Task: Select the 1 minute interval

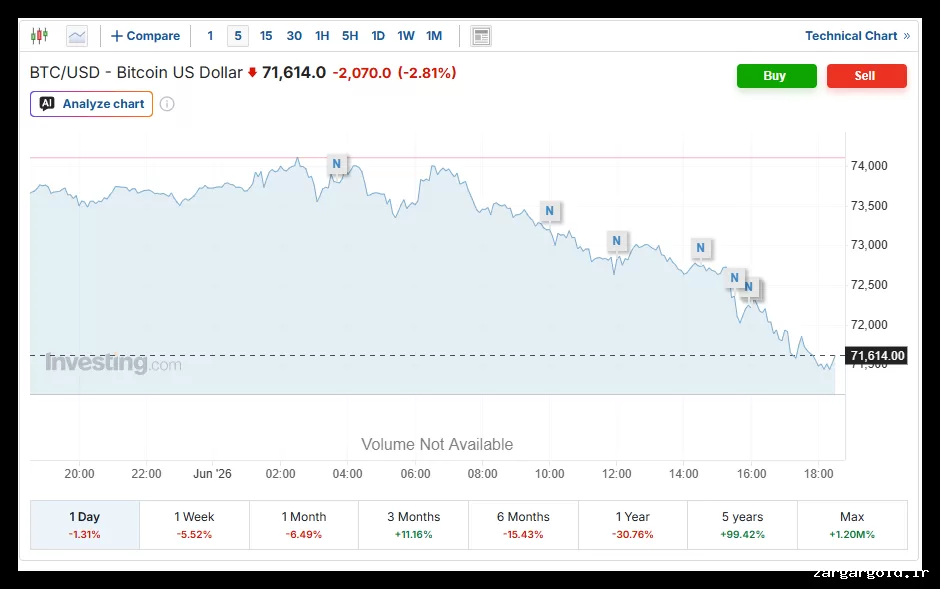Action: (210, 36)
